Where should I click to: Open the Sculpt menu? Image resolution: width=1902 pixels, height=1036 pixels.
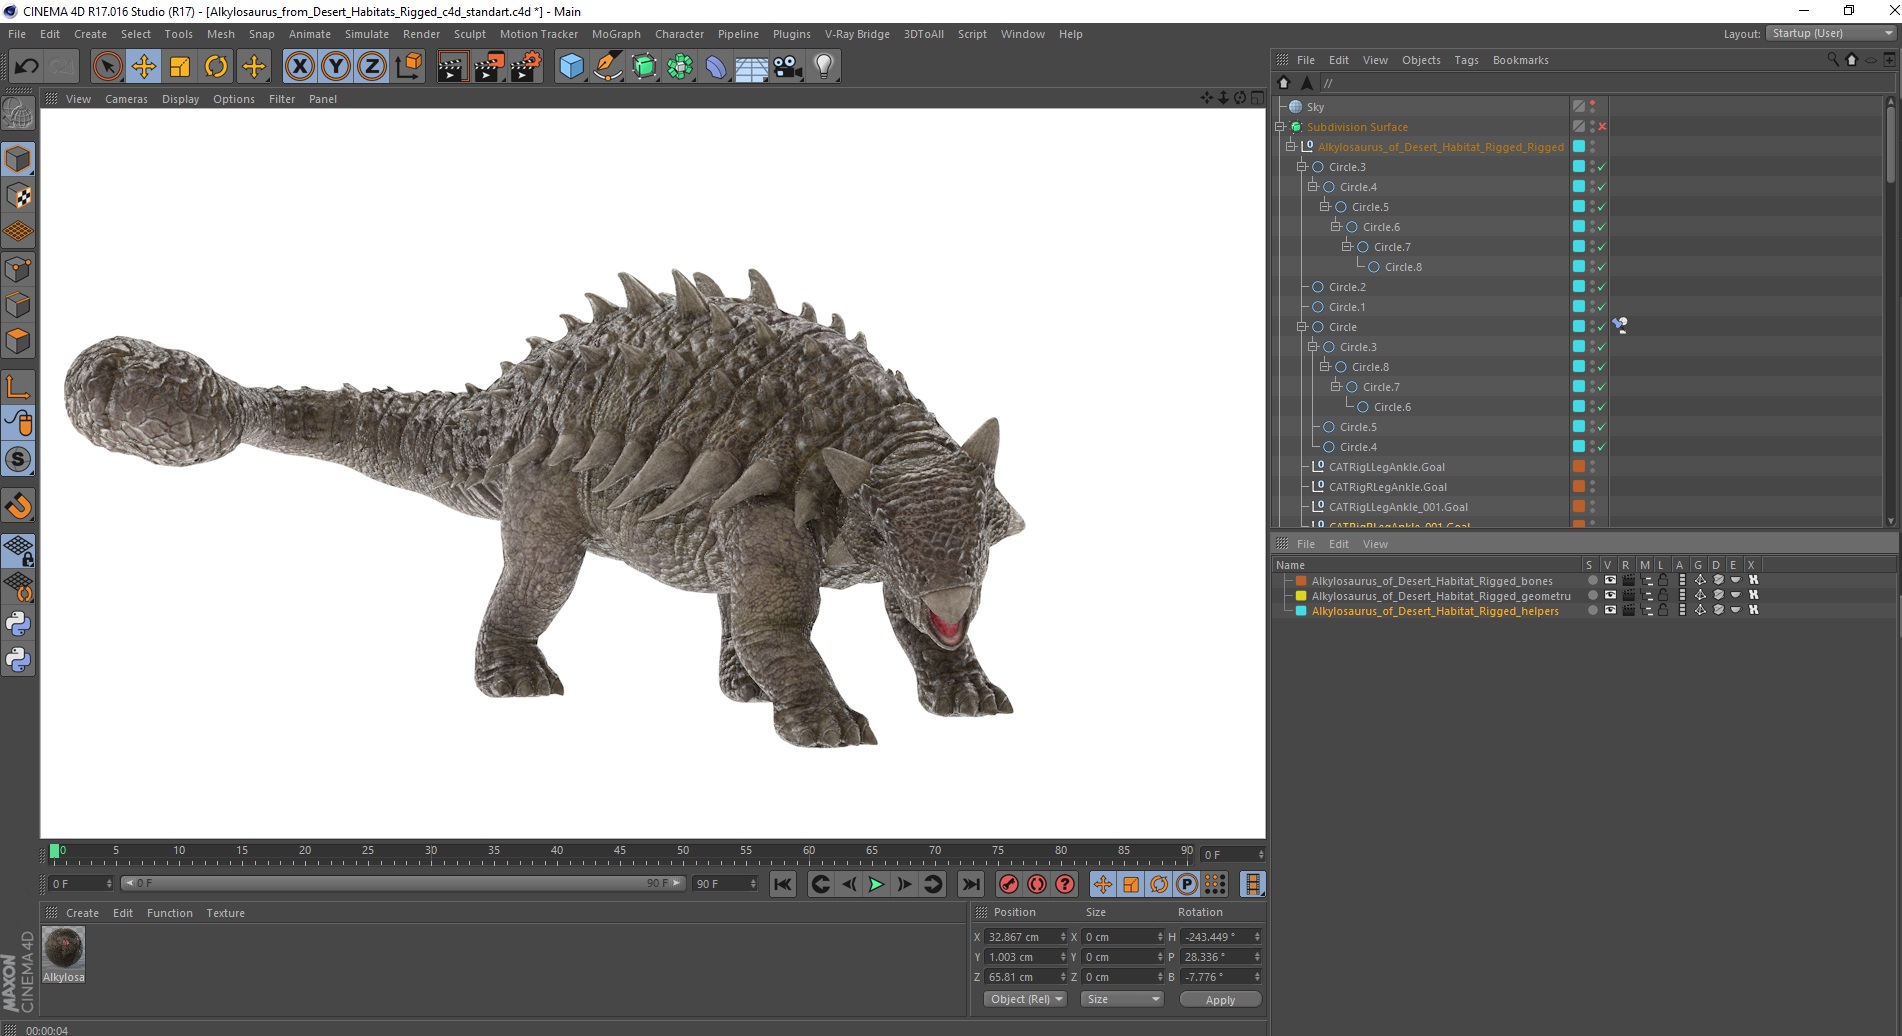click(x=469, y=34)
